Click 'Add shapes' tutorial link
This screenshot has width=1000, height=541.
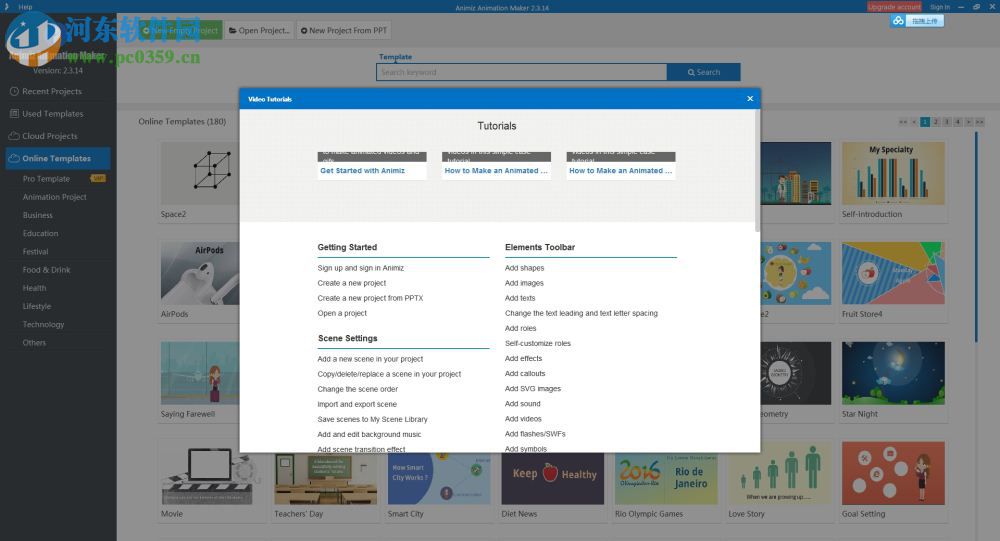524,268
